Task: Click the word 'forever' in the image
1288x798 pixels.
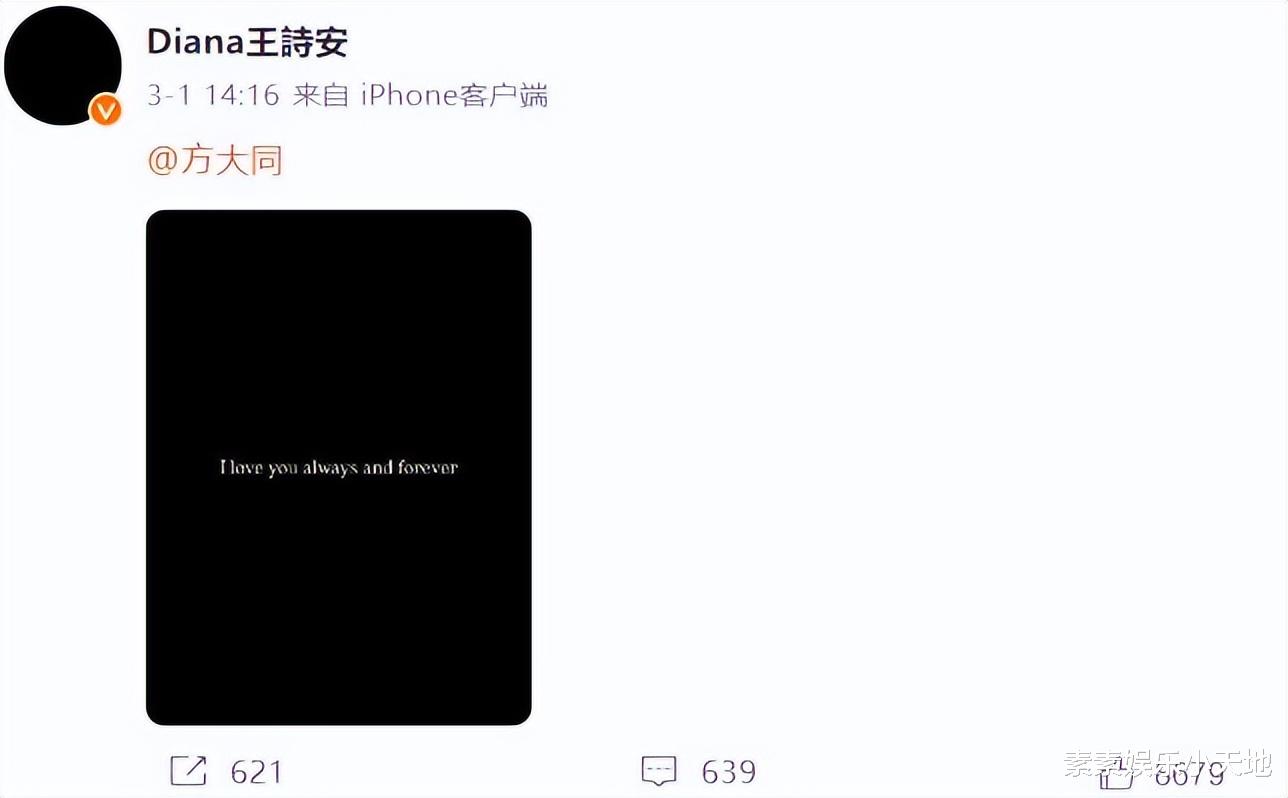Action: click(x=428, y=467)
